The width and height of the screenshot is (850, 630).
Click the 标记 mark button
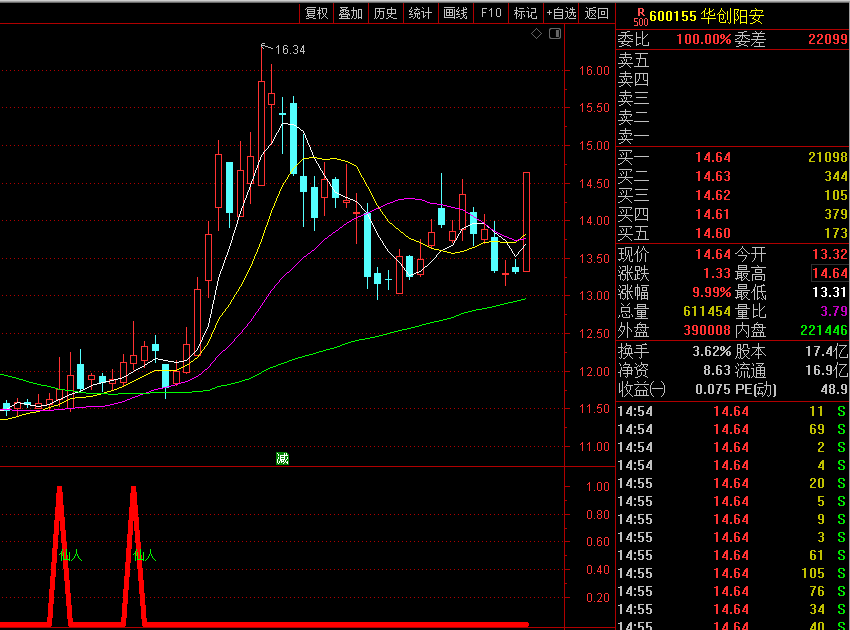point(525,13)
